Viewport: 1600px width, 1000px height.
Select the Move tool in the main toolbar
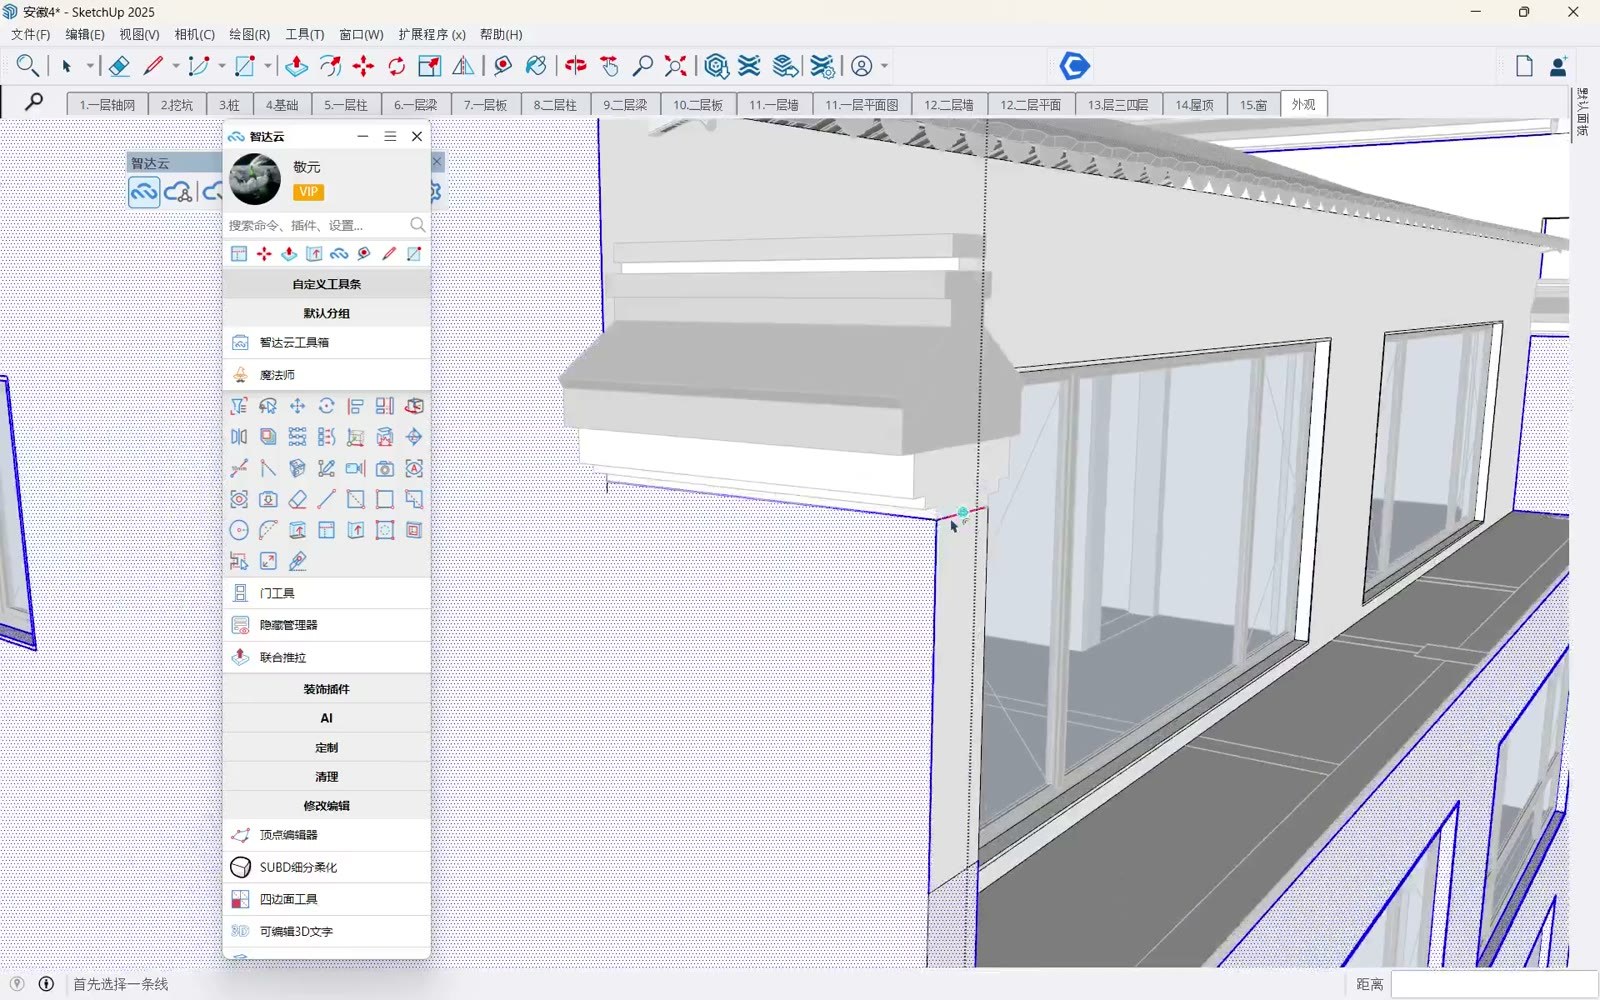[363, 66]
